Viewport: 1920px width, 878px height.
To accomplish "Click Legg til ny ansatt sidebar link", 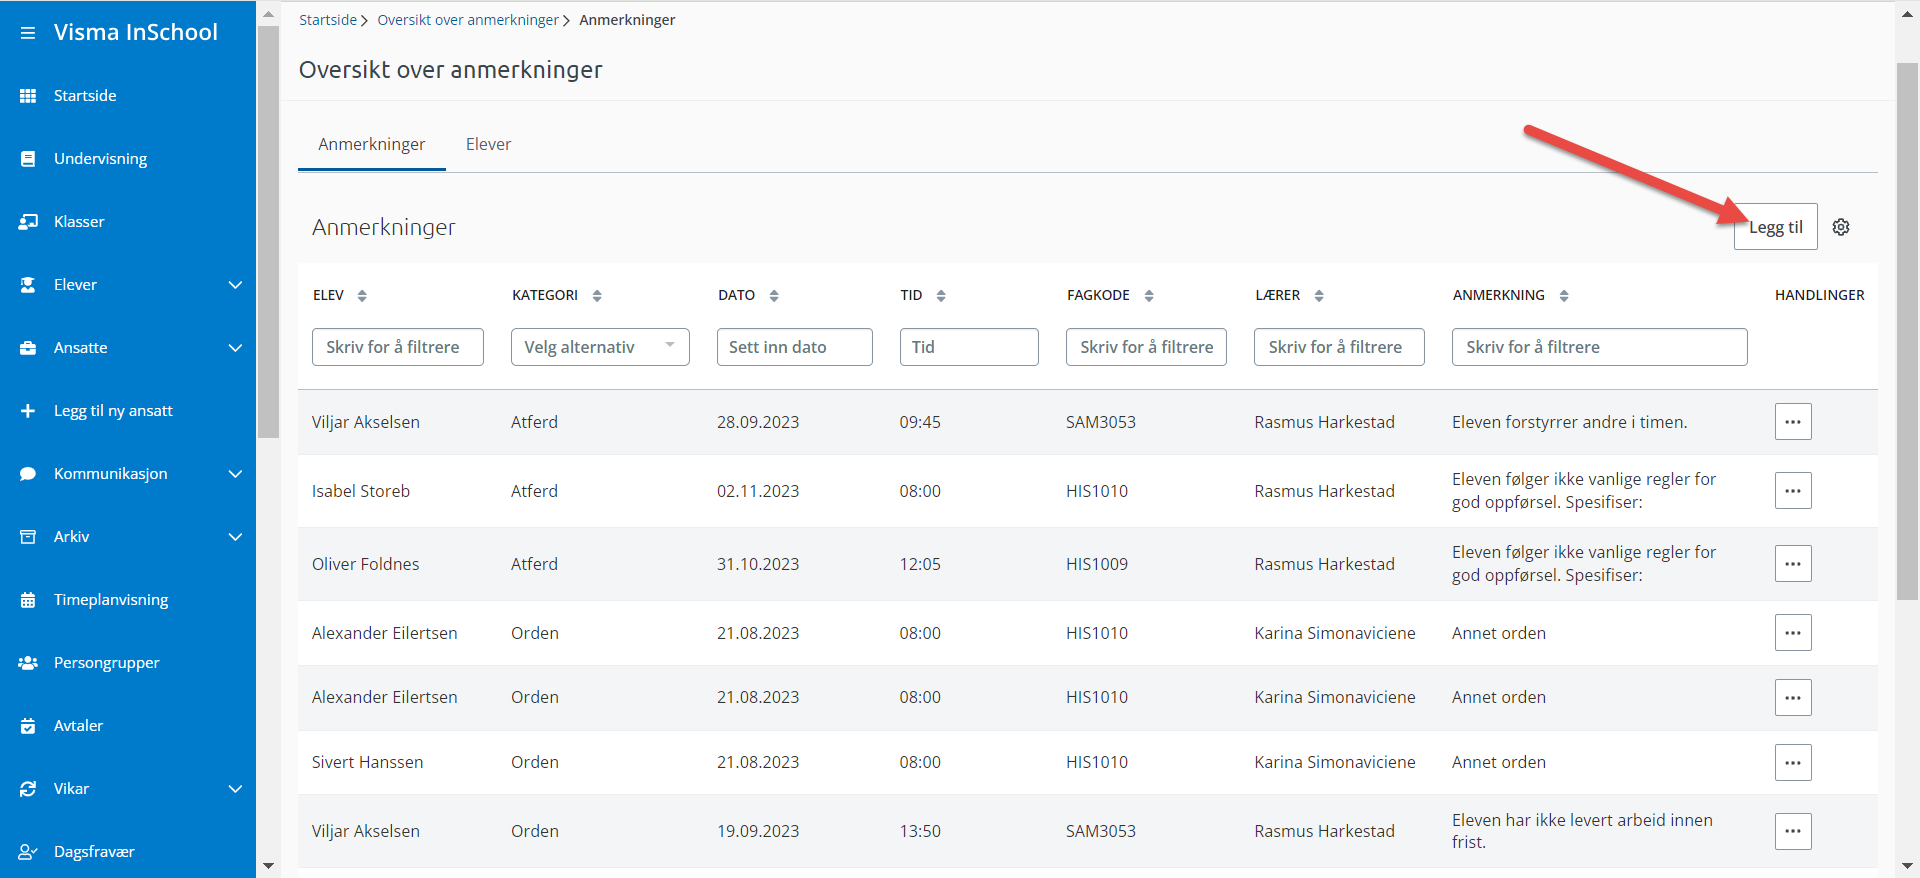I will (x=113, y=411).
